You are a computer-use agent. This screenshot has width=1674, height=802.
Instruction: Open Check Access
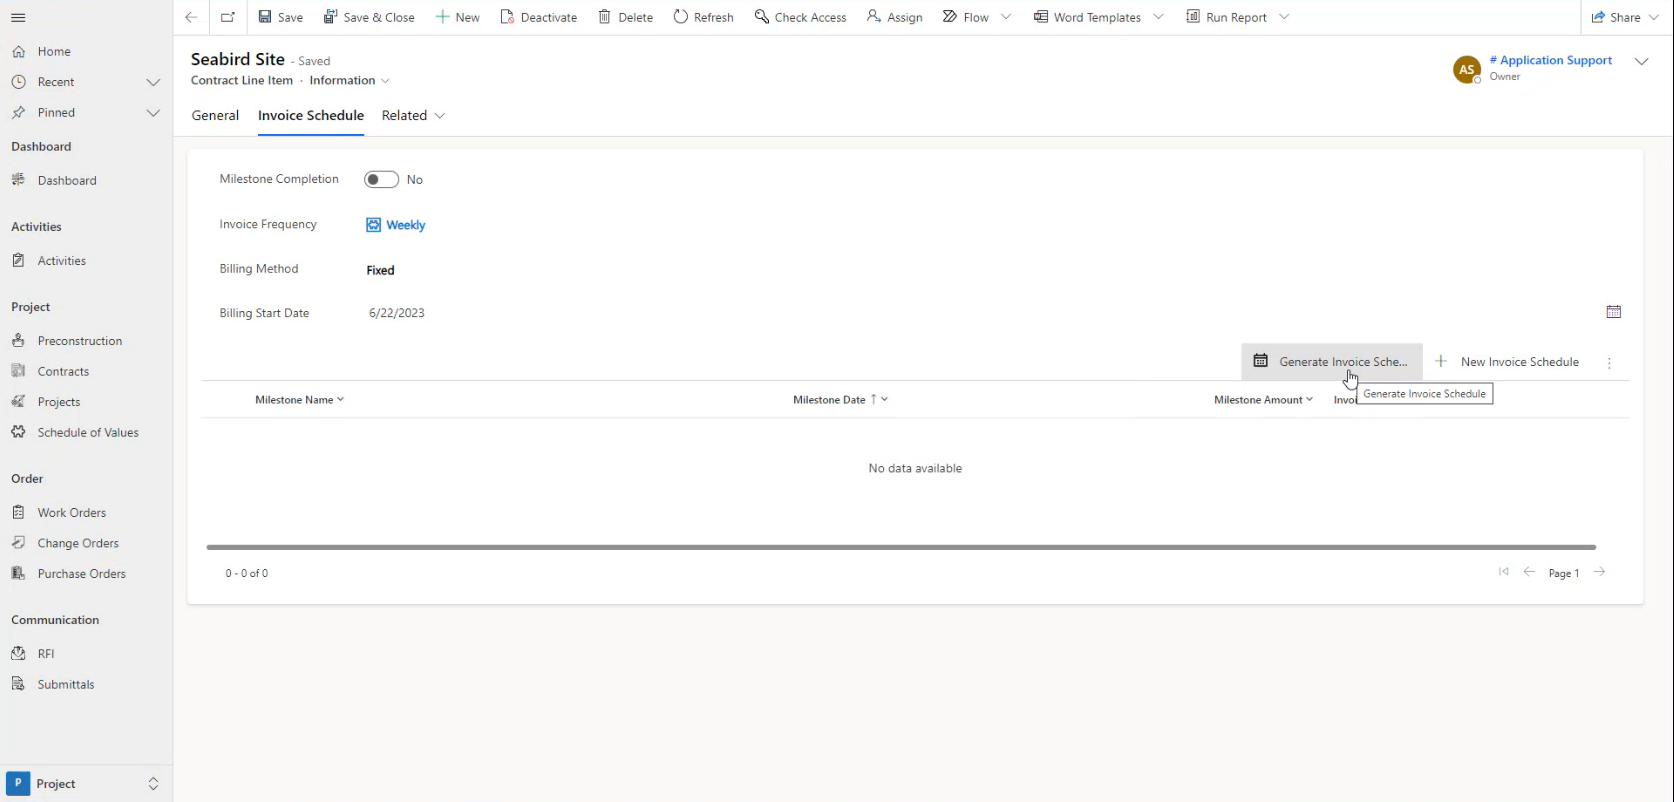click(800, 17)
